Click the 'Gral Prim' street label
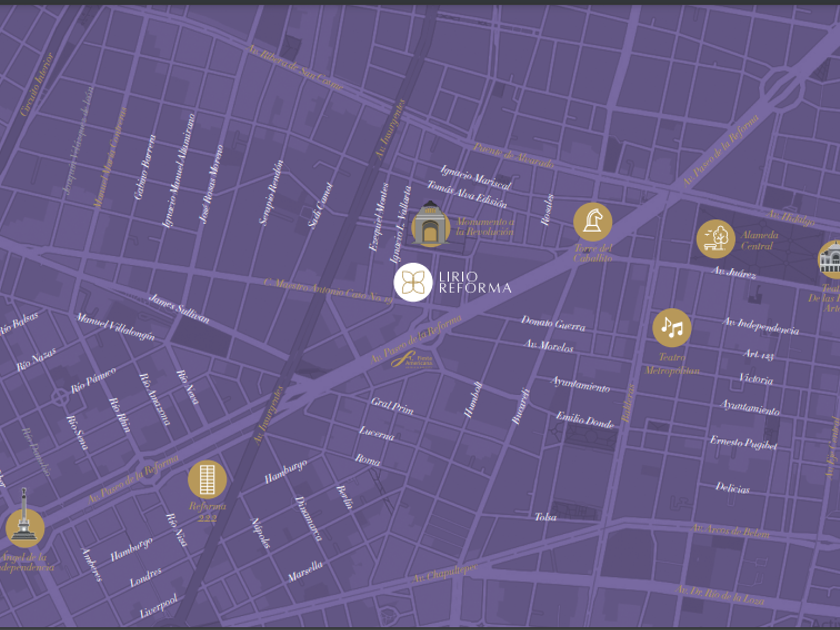Image resolution: width=840 pixels, height=630 pixels. (x=392, y=407)
